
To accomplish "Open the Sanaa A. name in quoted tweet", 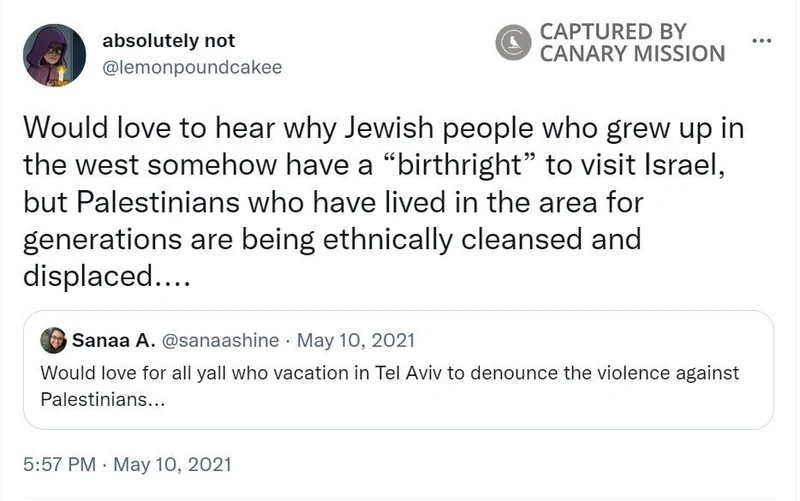I will (x=113, y=341).
